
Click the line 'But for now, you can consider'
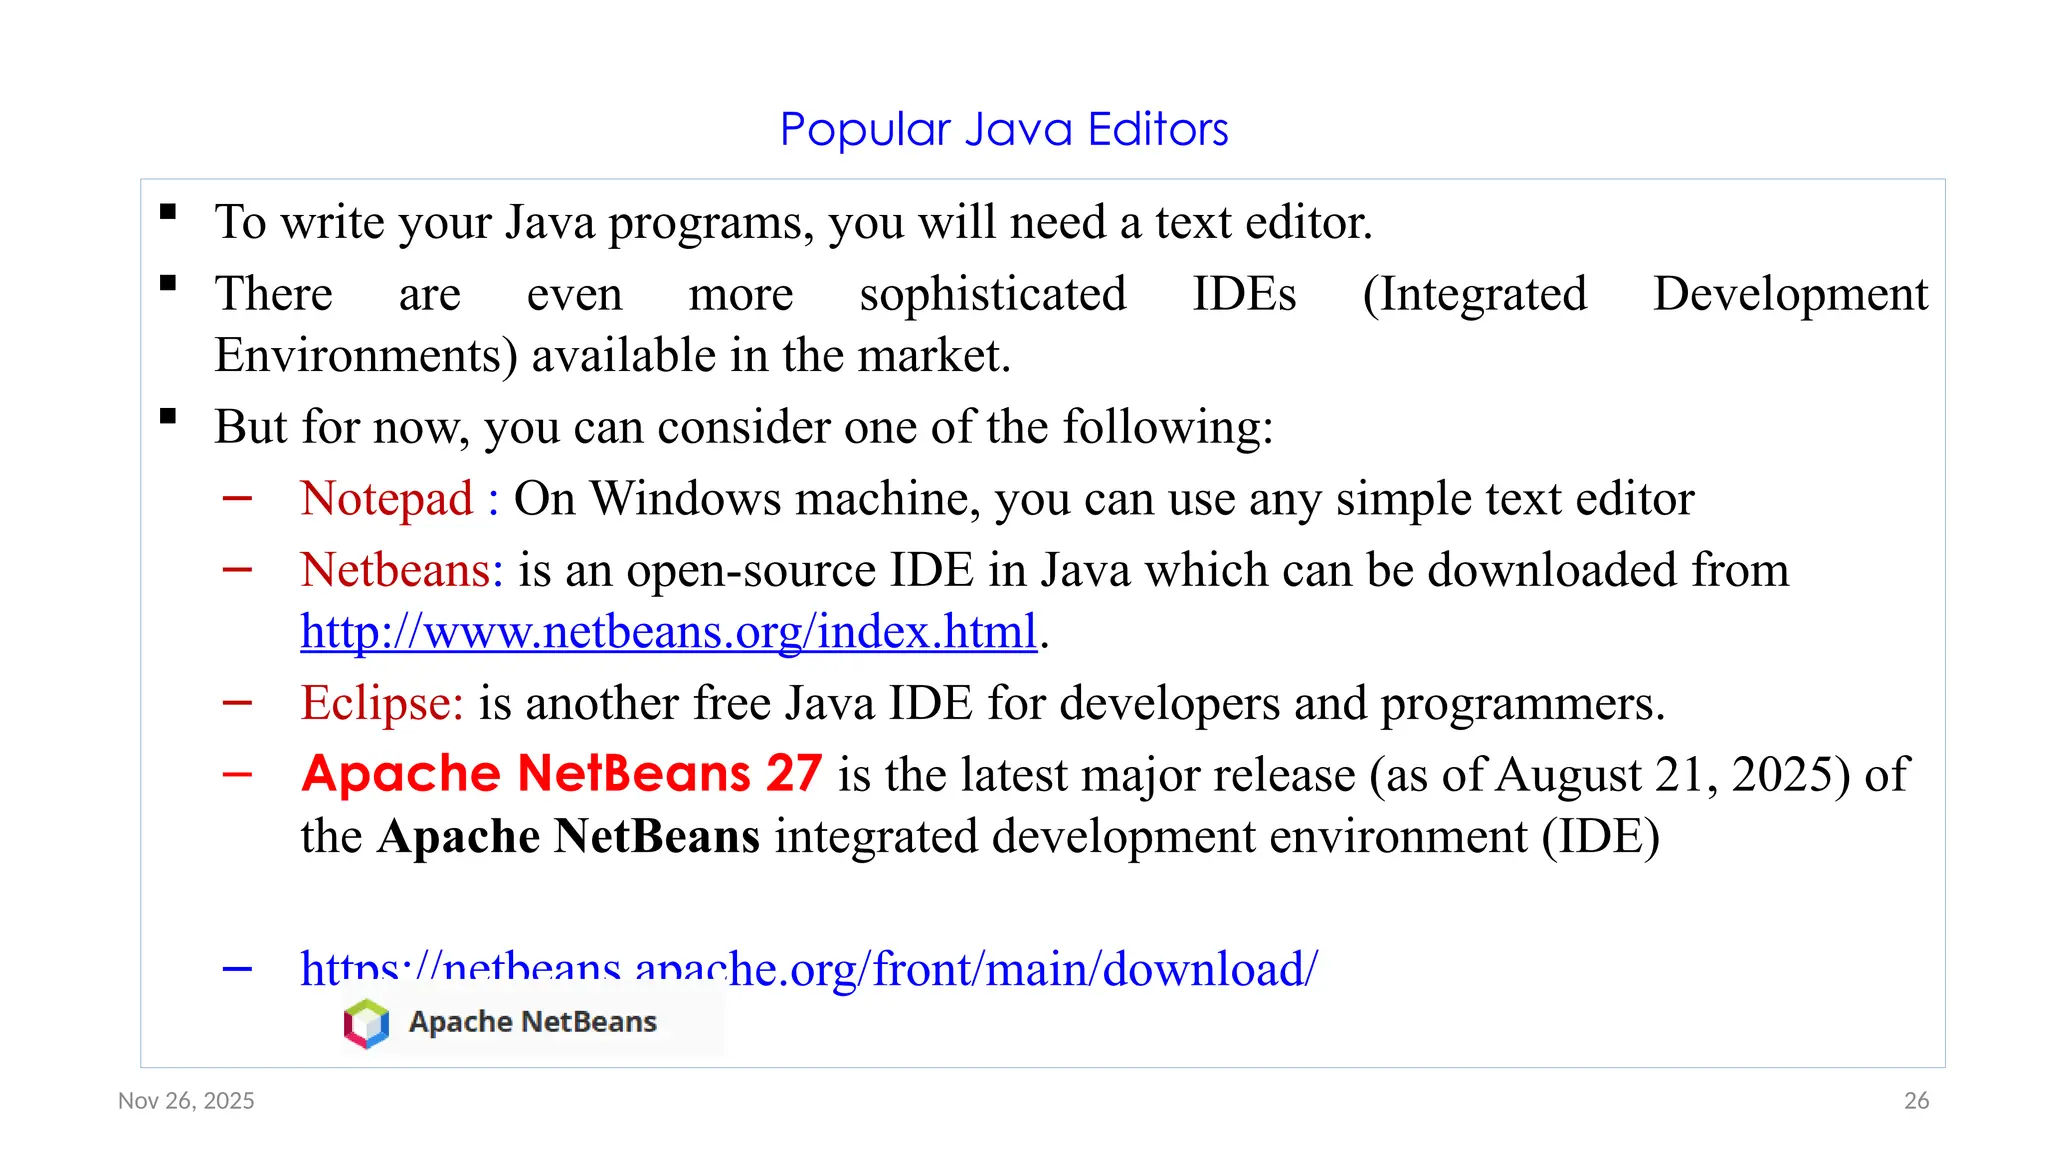point(744,427)
